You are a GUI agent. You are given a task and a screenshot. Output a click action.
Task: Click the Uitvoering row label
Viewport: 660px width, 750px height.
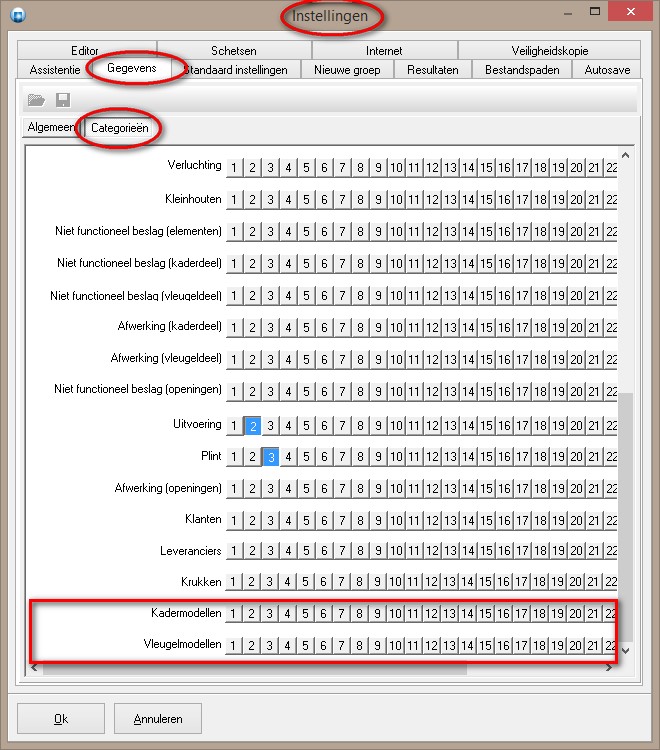[197, 424]
